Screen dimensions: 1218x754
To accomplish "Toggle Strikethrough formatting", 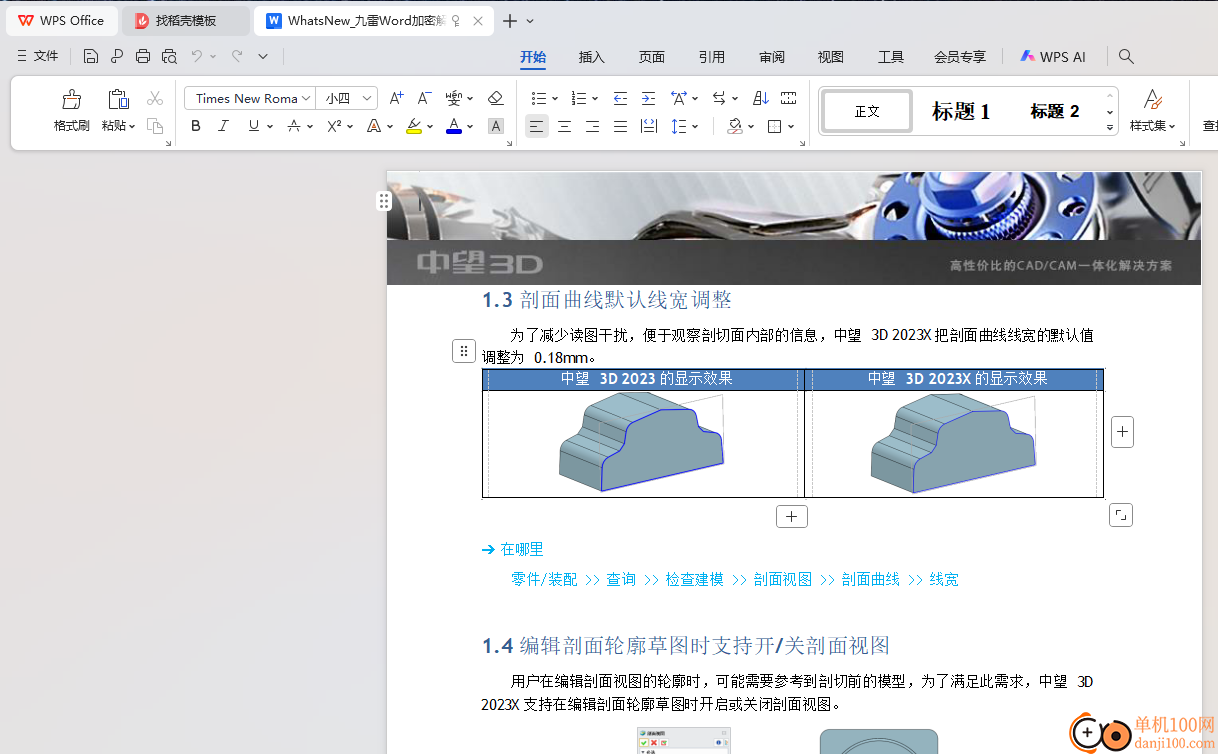I will pos(294,126).
